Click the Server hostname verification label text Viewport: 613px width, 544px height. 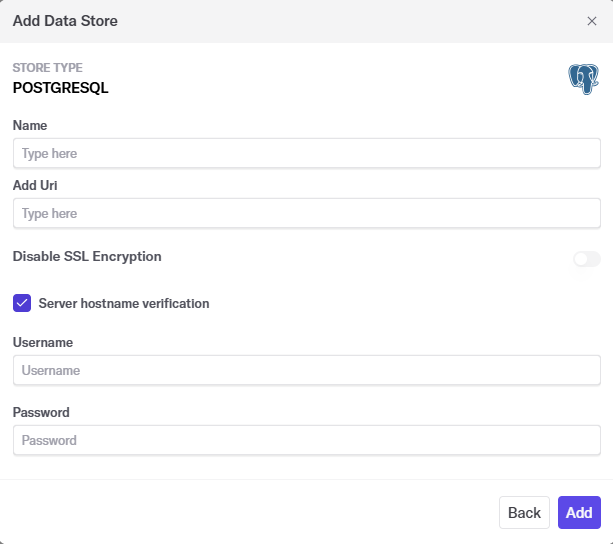click(x=123, y=303)
